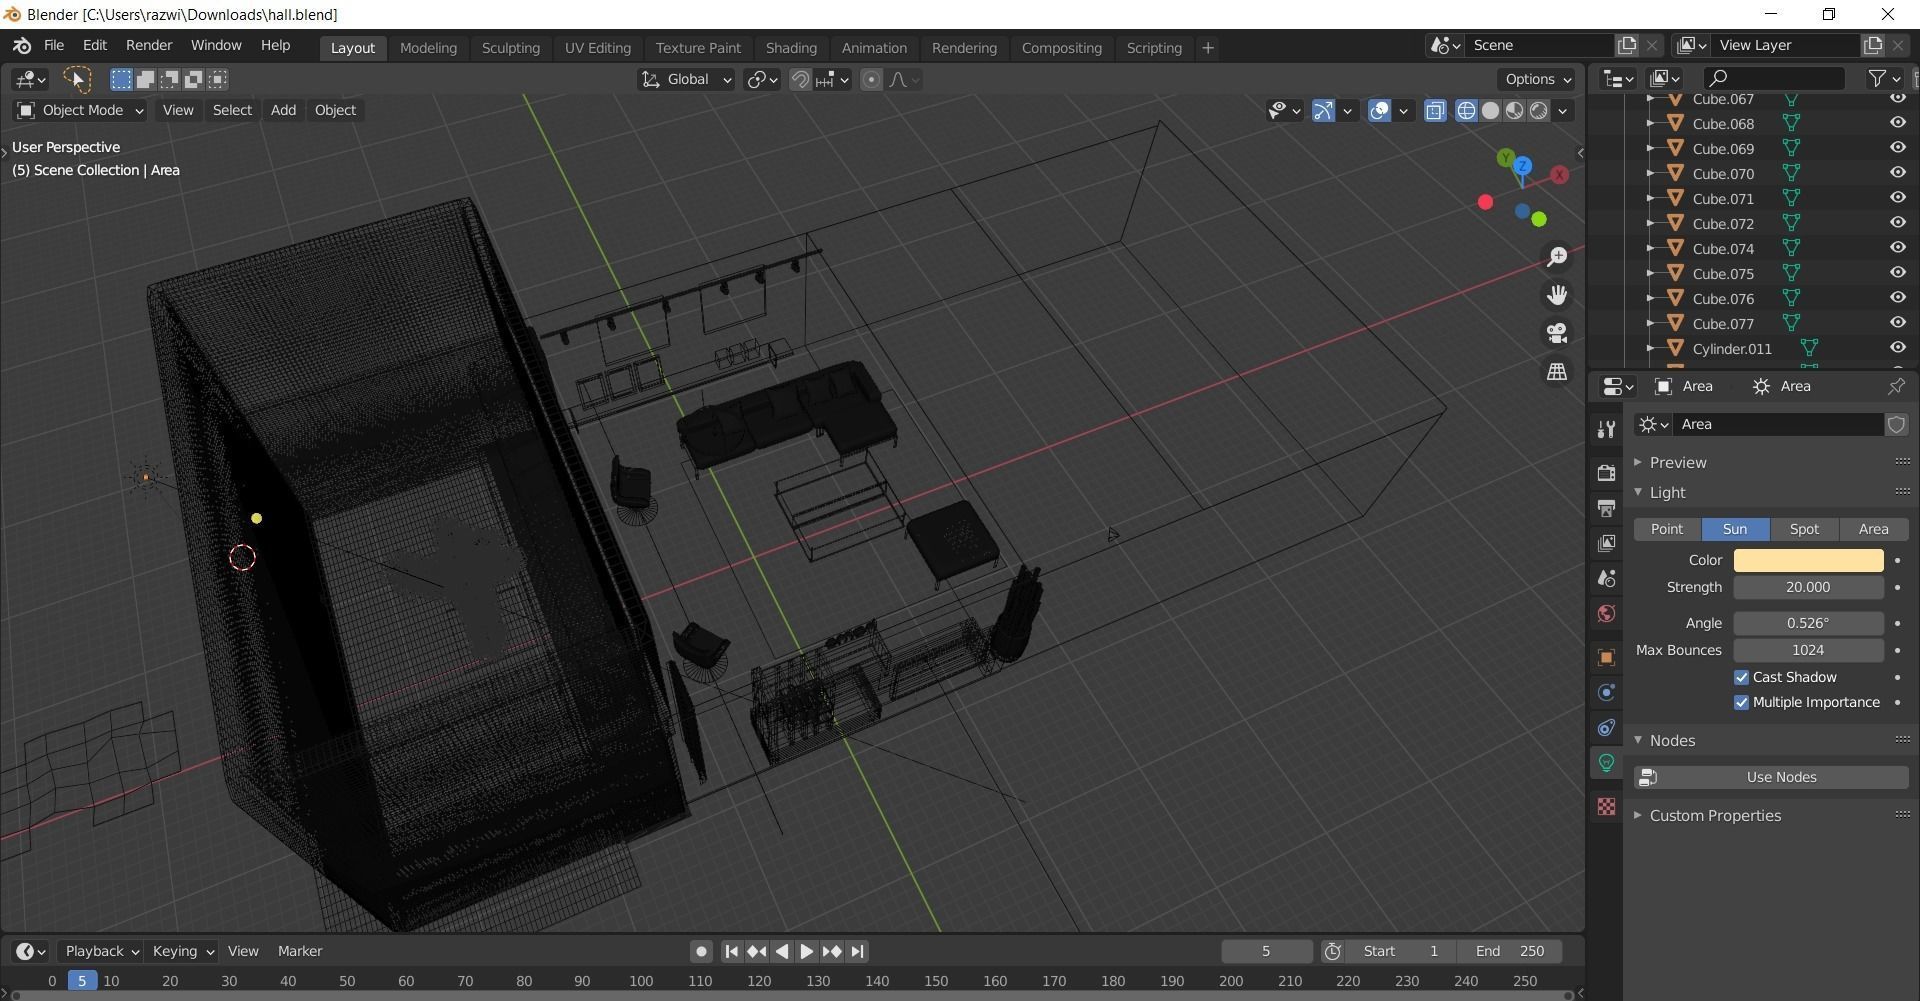Click the proportional editing icon

(x=872, y=80)
